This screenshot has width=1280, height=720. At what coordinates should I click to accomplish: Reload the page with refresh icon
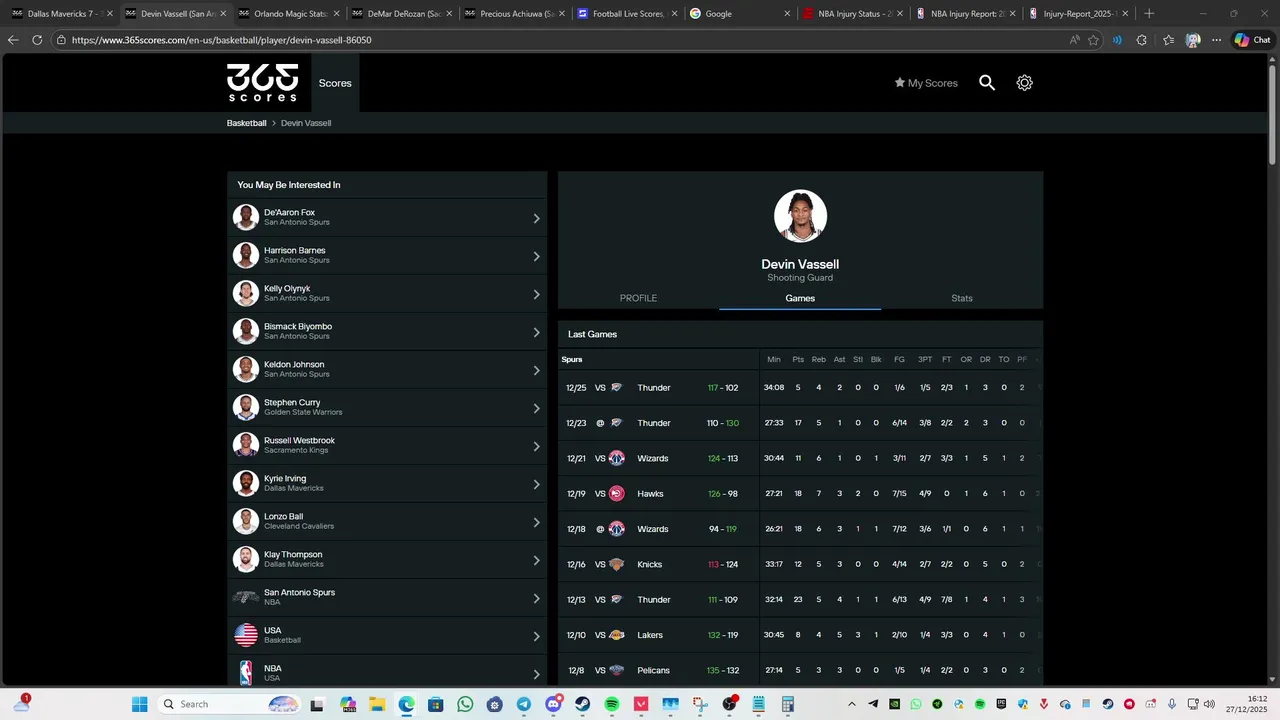point(37,40)
